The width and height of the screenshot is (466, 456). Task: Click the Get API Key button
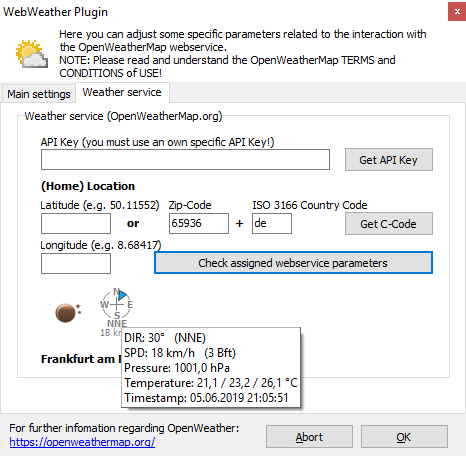click(389, 160)
